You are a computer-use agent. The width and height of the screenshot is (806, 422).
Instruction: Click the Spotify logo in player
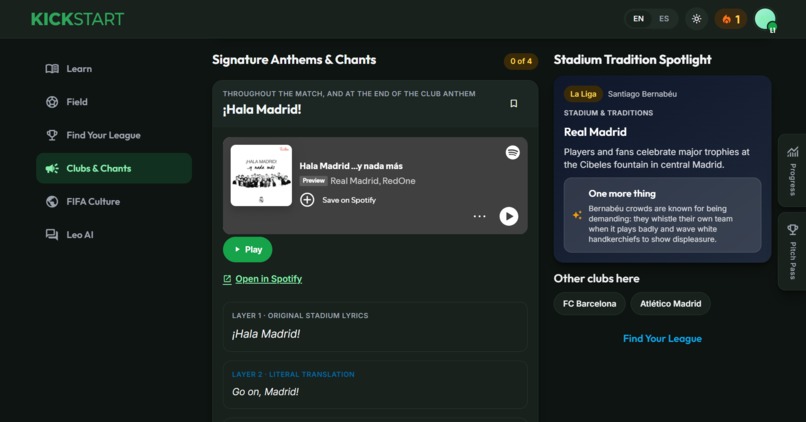pyautogui.click(x=512, y=152)
